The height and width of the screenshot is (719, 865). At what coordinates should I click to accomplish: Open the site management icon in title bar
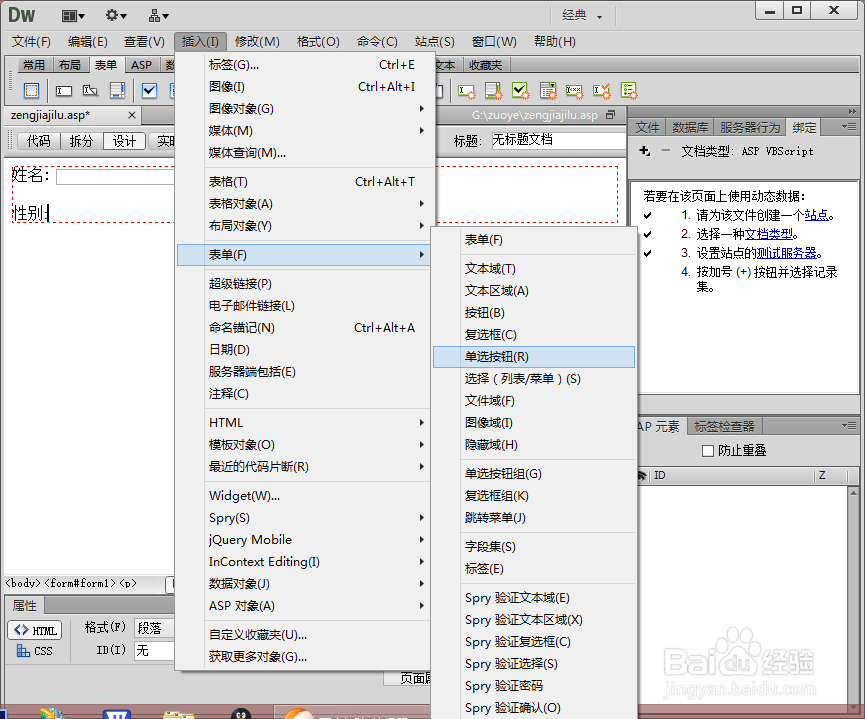[x=158, y=15]
